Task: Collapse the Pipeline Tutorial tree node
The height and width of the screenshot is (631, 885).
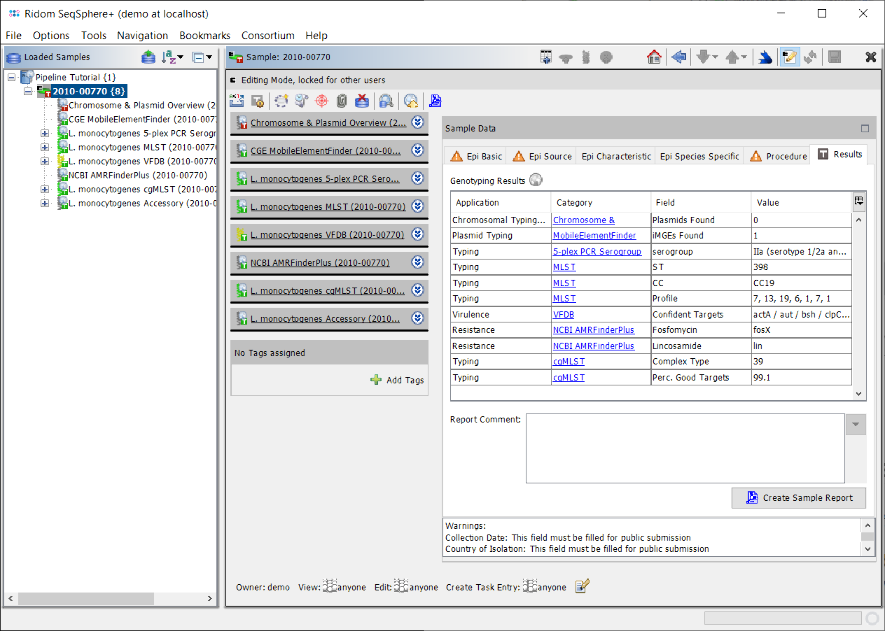Action: pyautogui.click(x=10, y=77)
